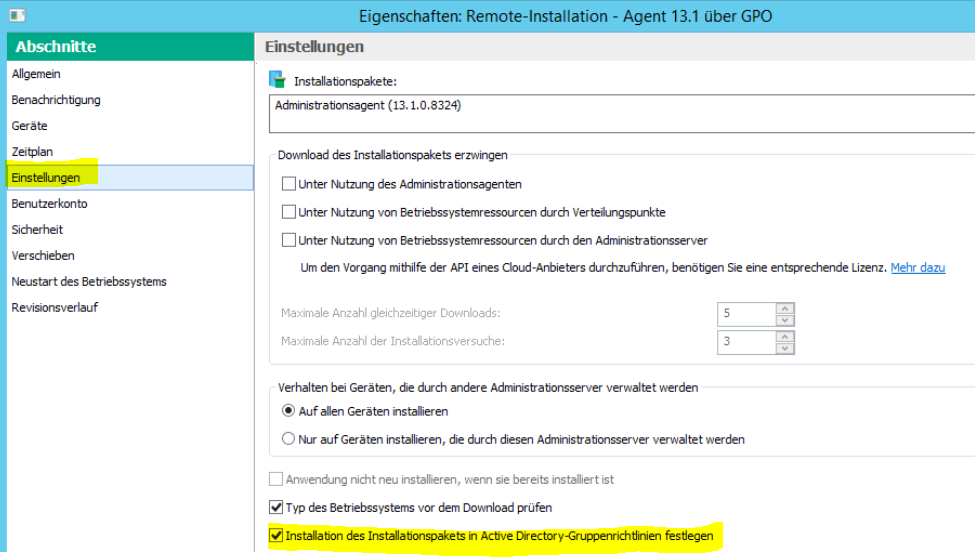Decrease maximale Anzahl der Installationsversuche
This screenshot has height=557, width=975.
pyautogui.click(x=785, y=348)
